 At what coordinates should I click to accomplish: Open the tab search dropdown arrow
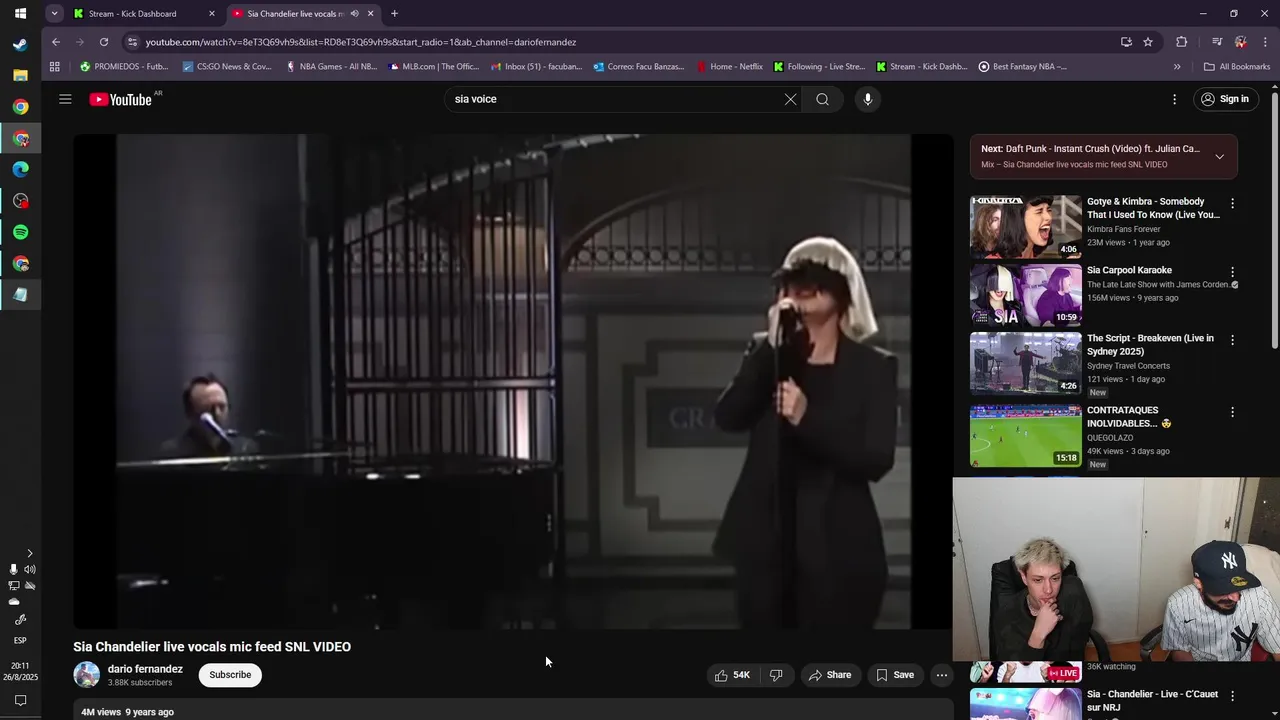pos(54,14)
